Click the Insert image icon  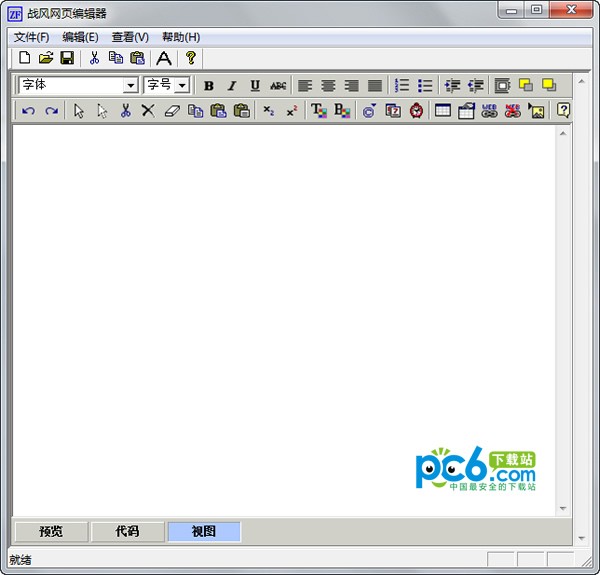536,111
